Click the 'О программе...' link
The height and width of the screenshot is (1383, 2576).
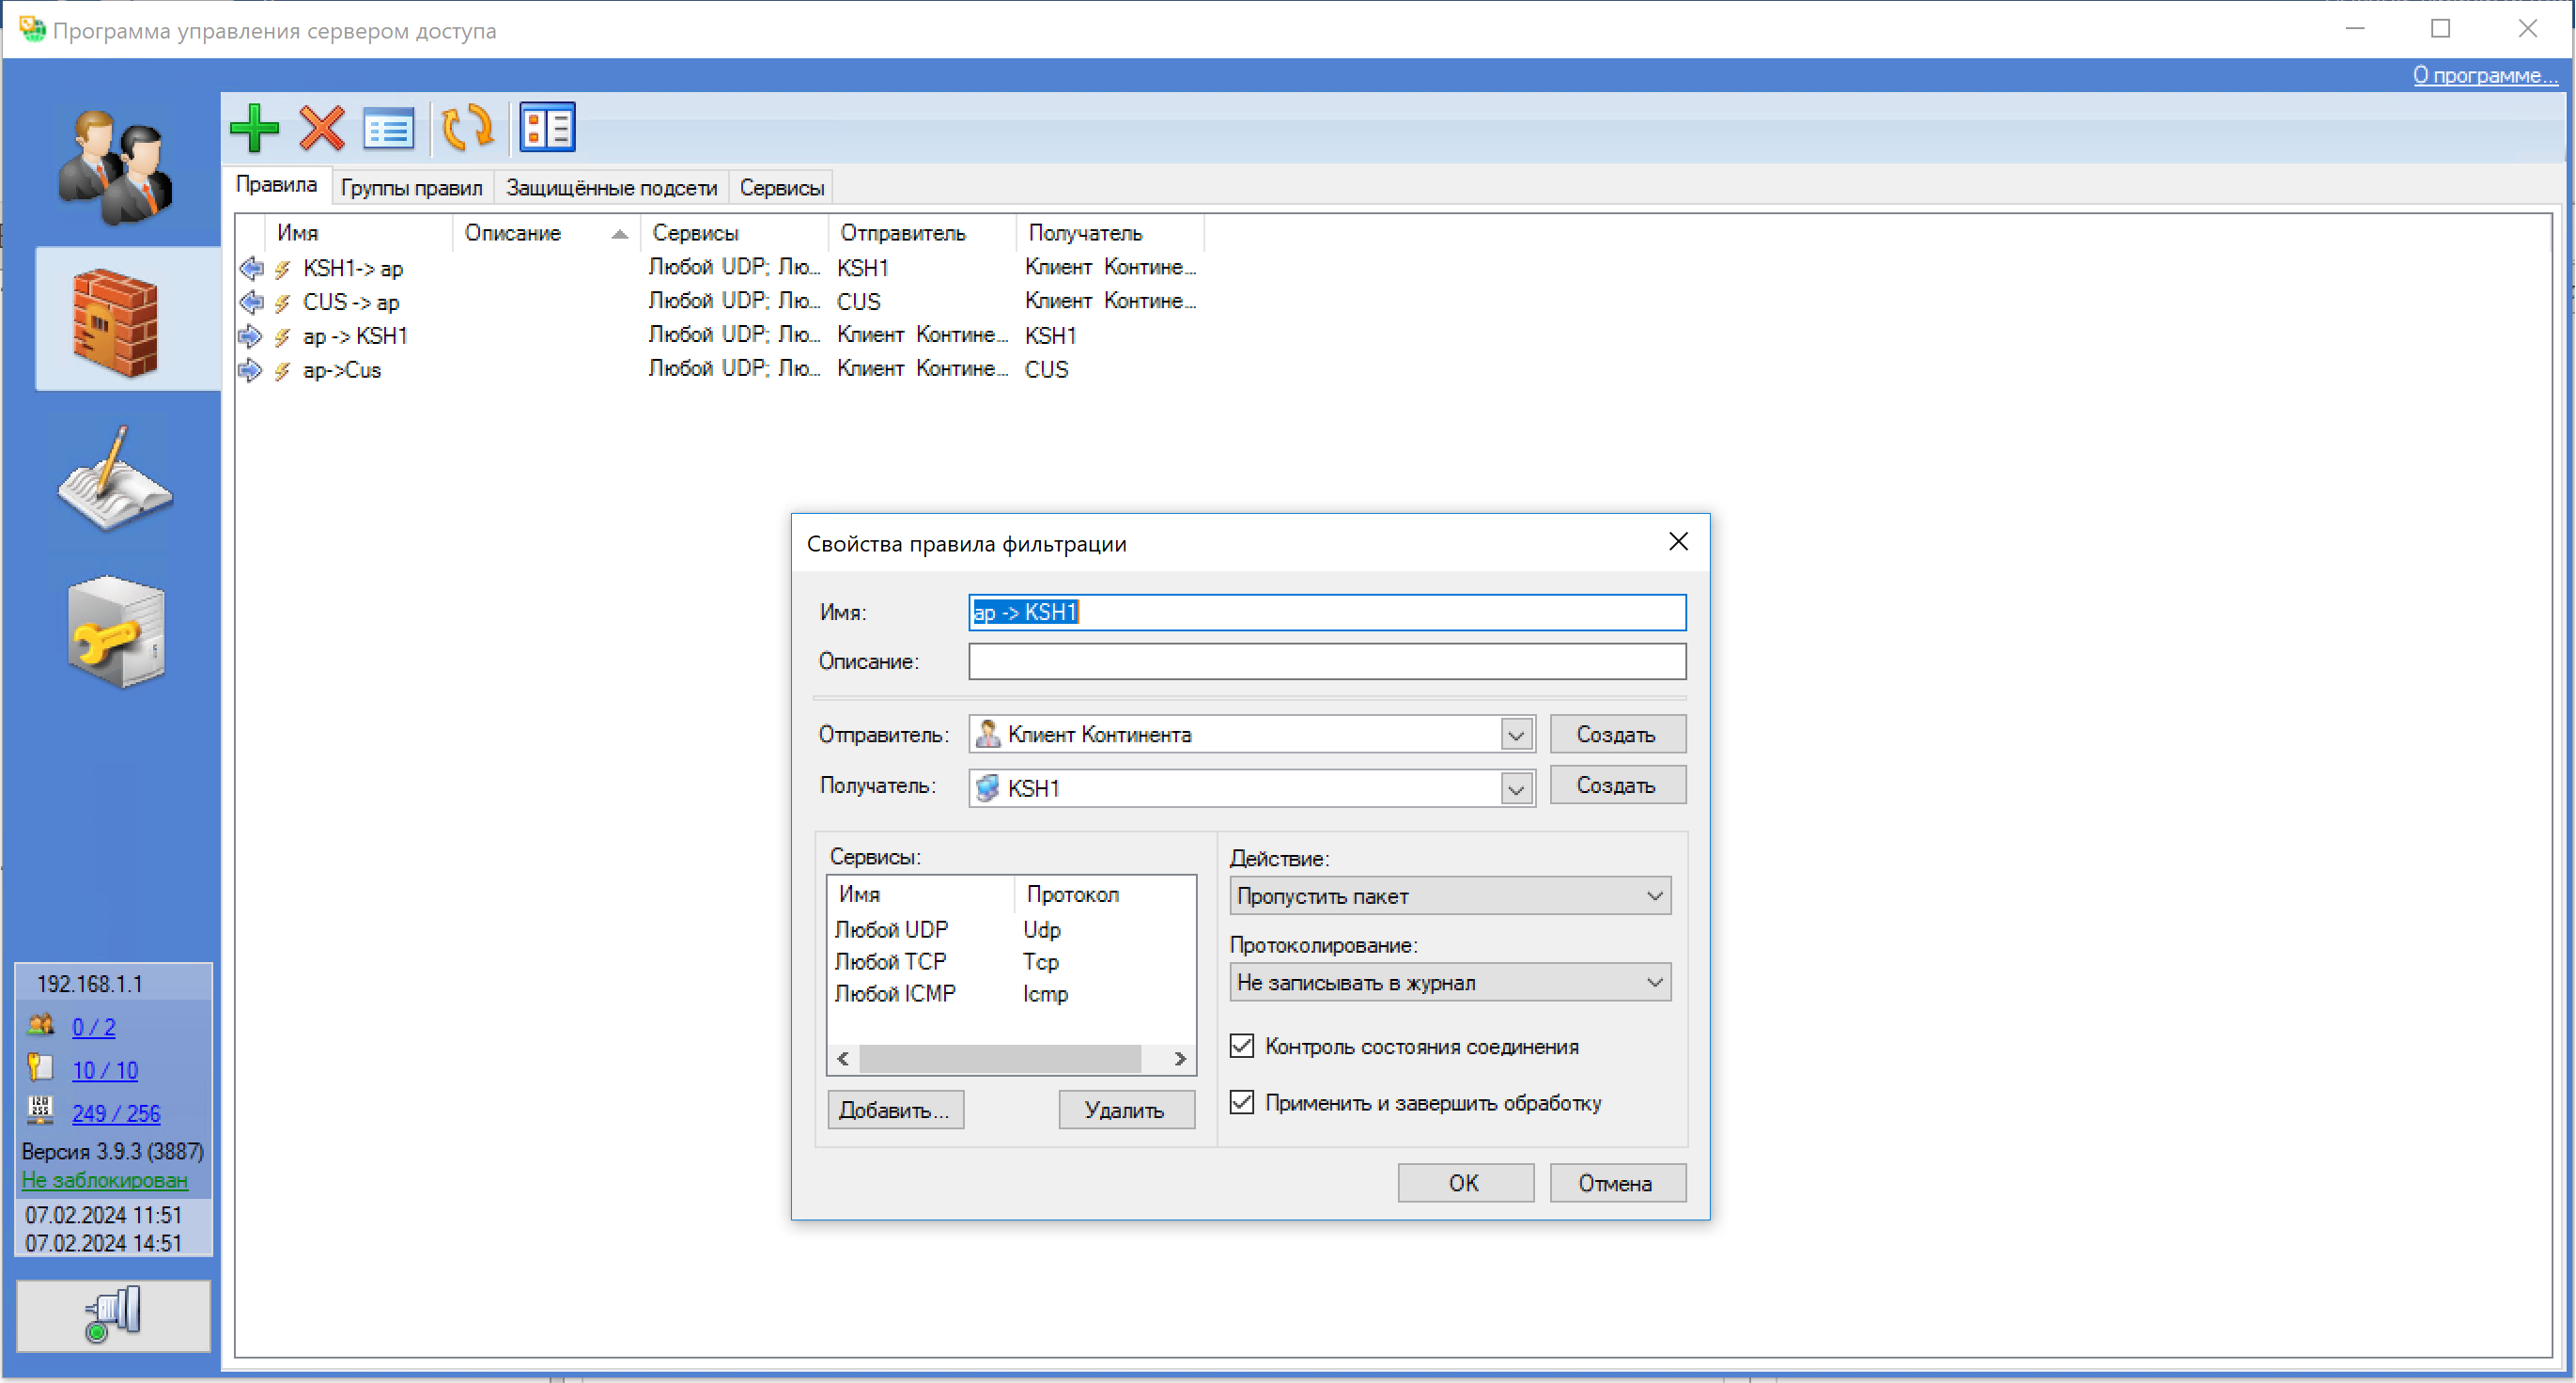[2484, 75]
